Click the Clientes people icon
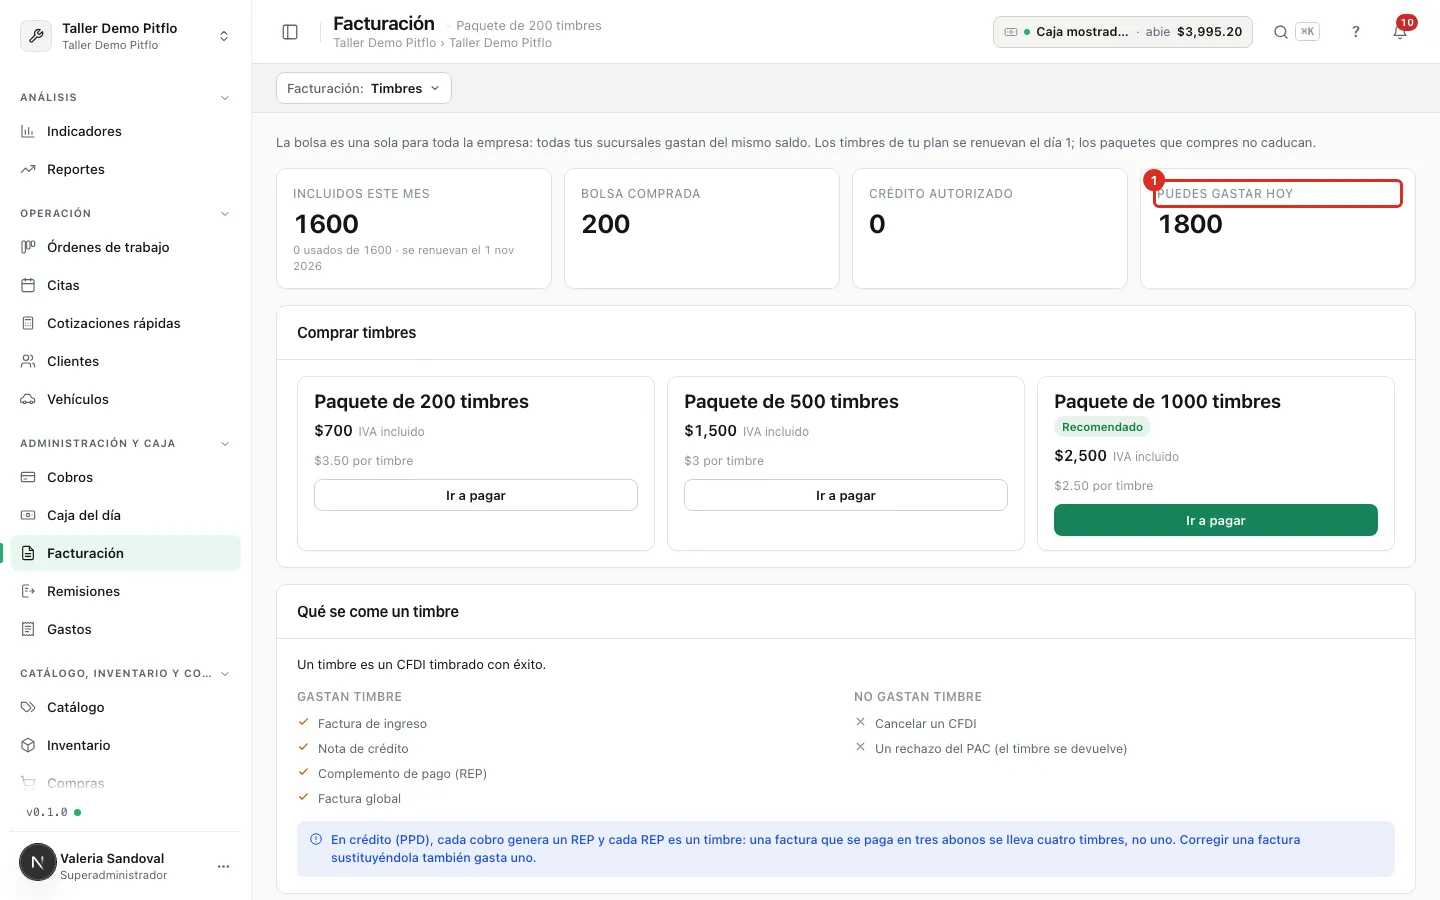1440x900 pixels. click(x=28, y=361)
